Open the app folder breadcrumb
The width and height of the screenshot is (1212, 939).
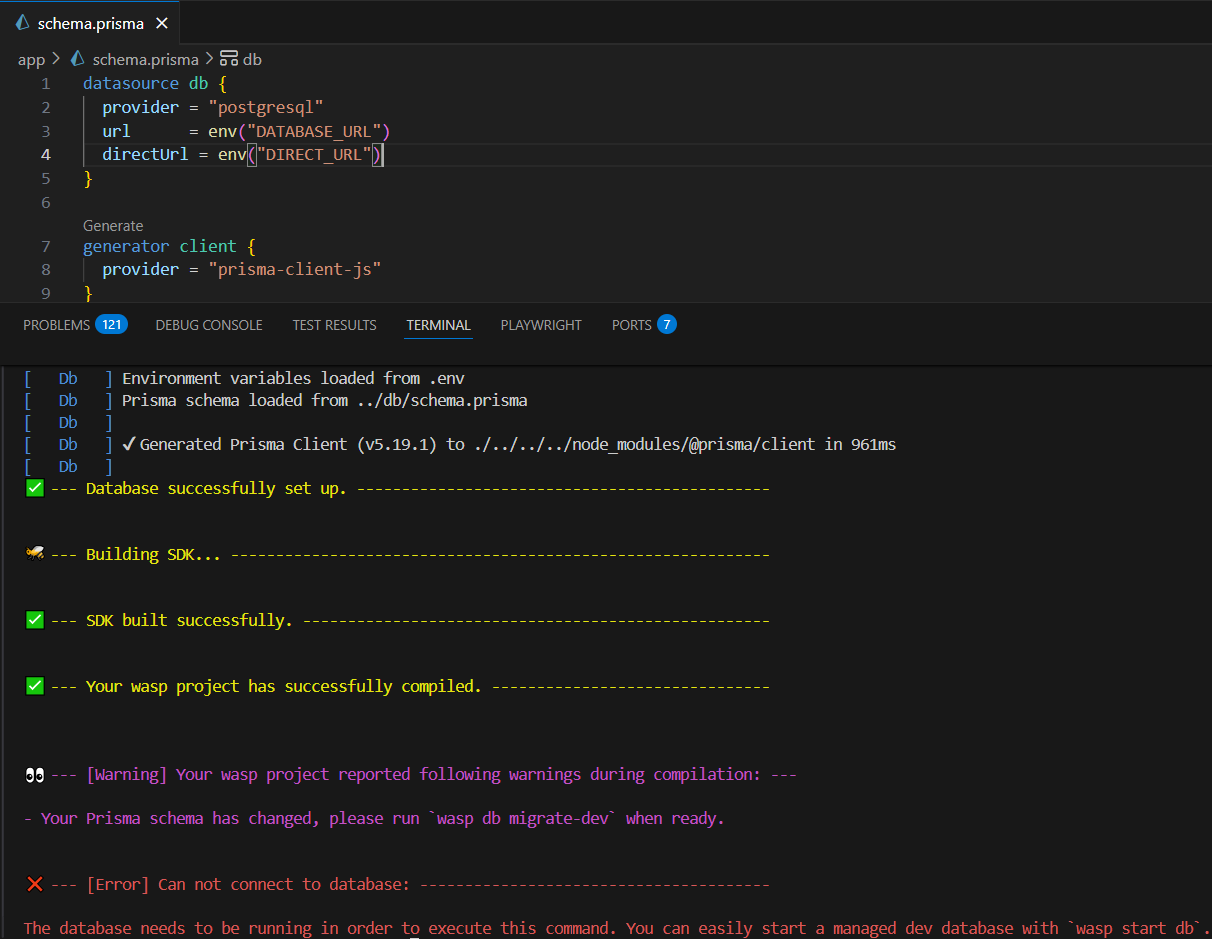[31, 59]
